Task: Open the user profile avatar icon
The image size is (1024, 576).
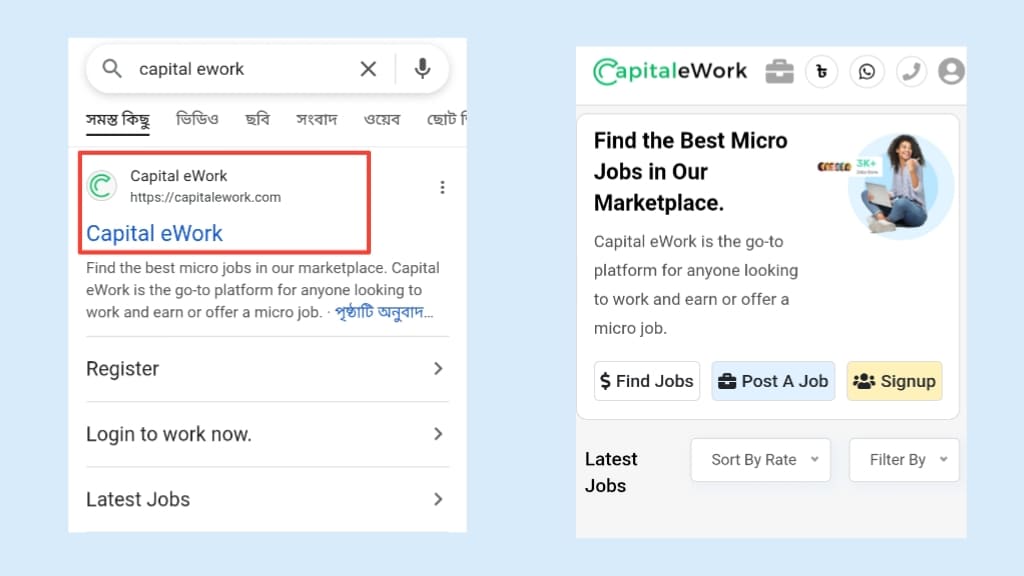Action: pyautogui.click(x=951, y=72)
